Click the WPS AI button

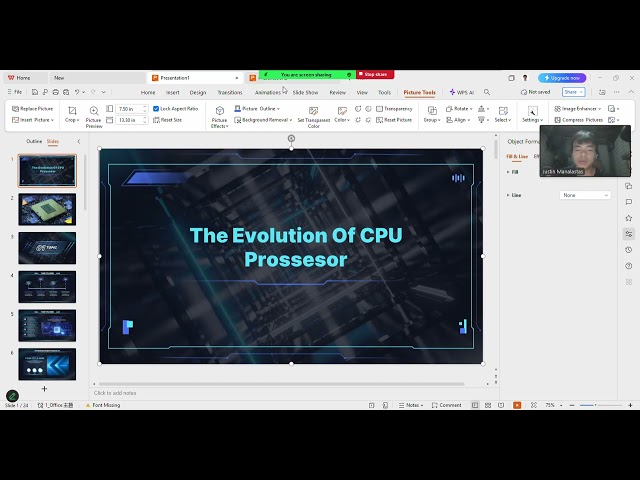coord(462,92)
